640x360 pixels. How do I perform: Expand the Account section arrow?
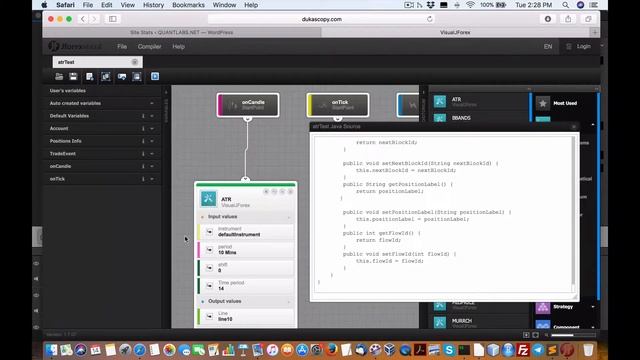152,129
